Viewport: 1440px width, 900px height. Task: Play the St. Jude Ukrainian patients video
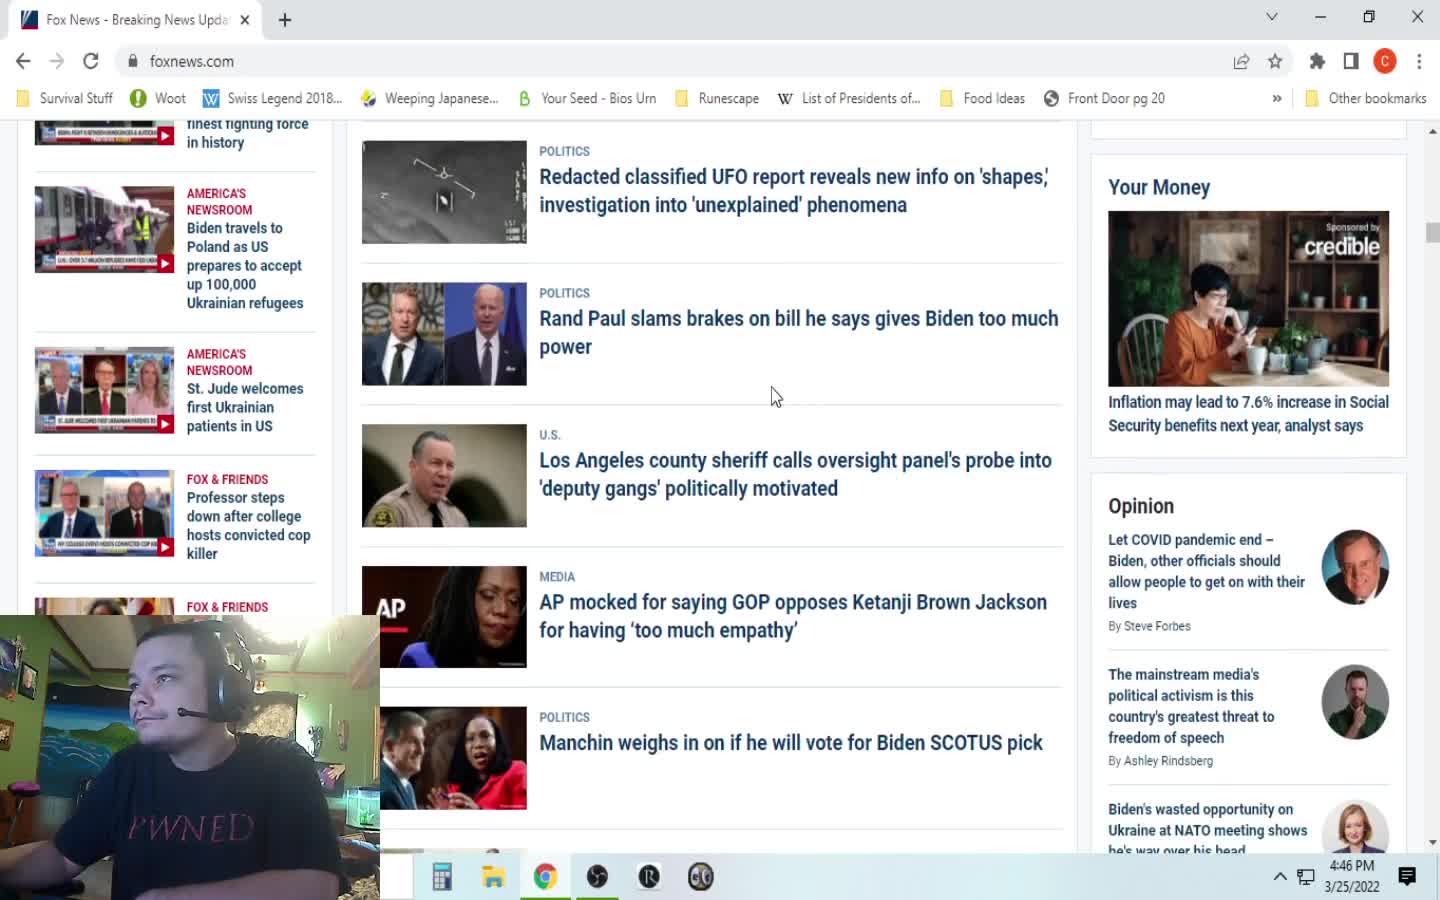tap(104, 390)
